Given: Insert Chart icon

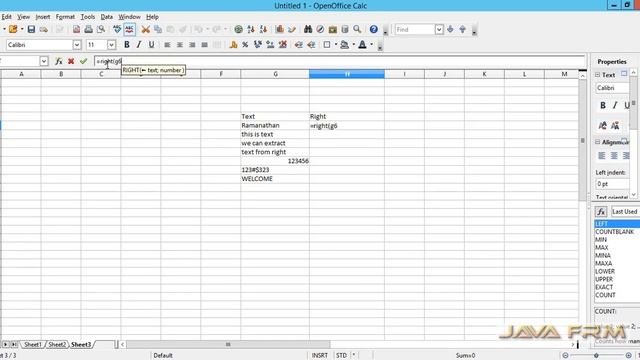Looking at the screenshot, I should click(x=280, y=29).
